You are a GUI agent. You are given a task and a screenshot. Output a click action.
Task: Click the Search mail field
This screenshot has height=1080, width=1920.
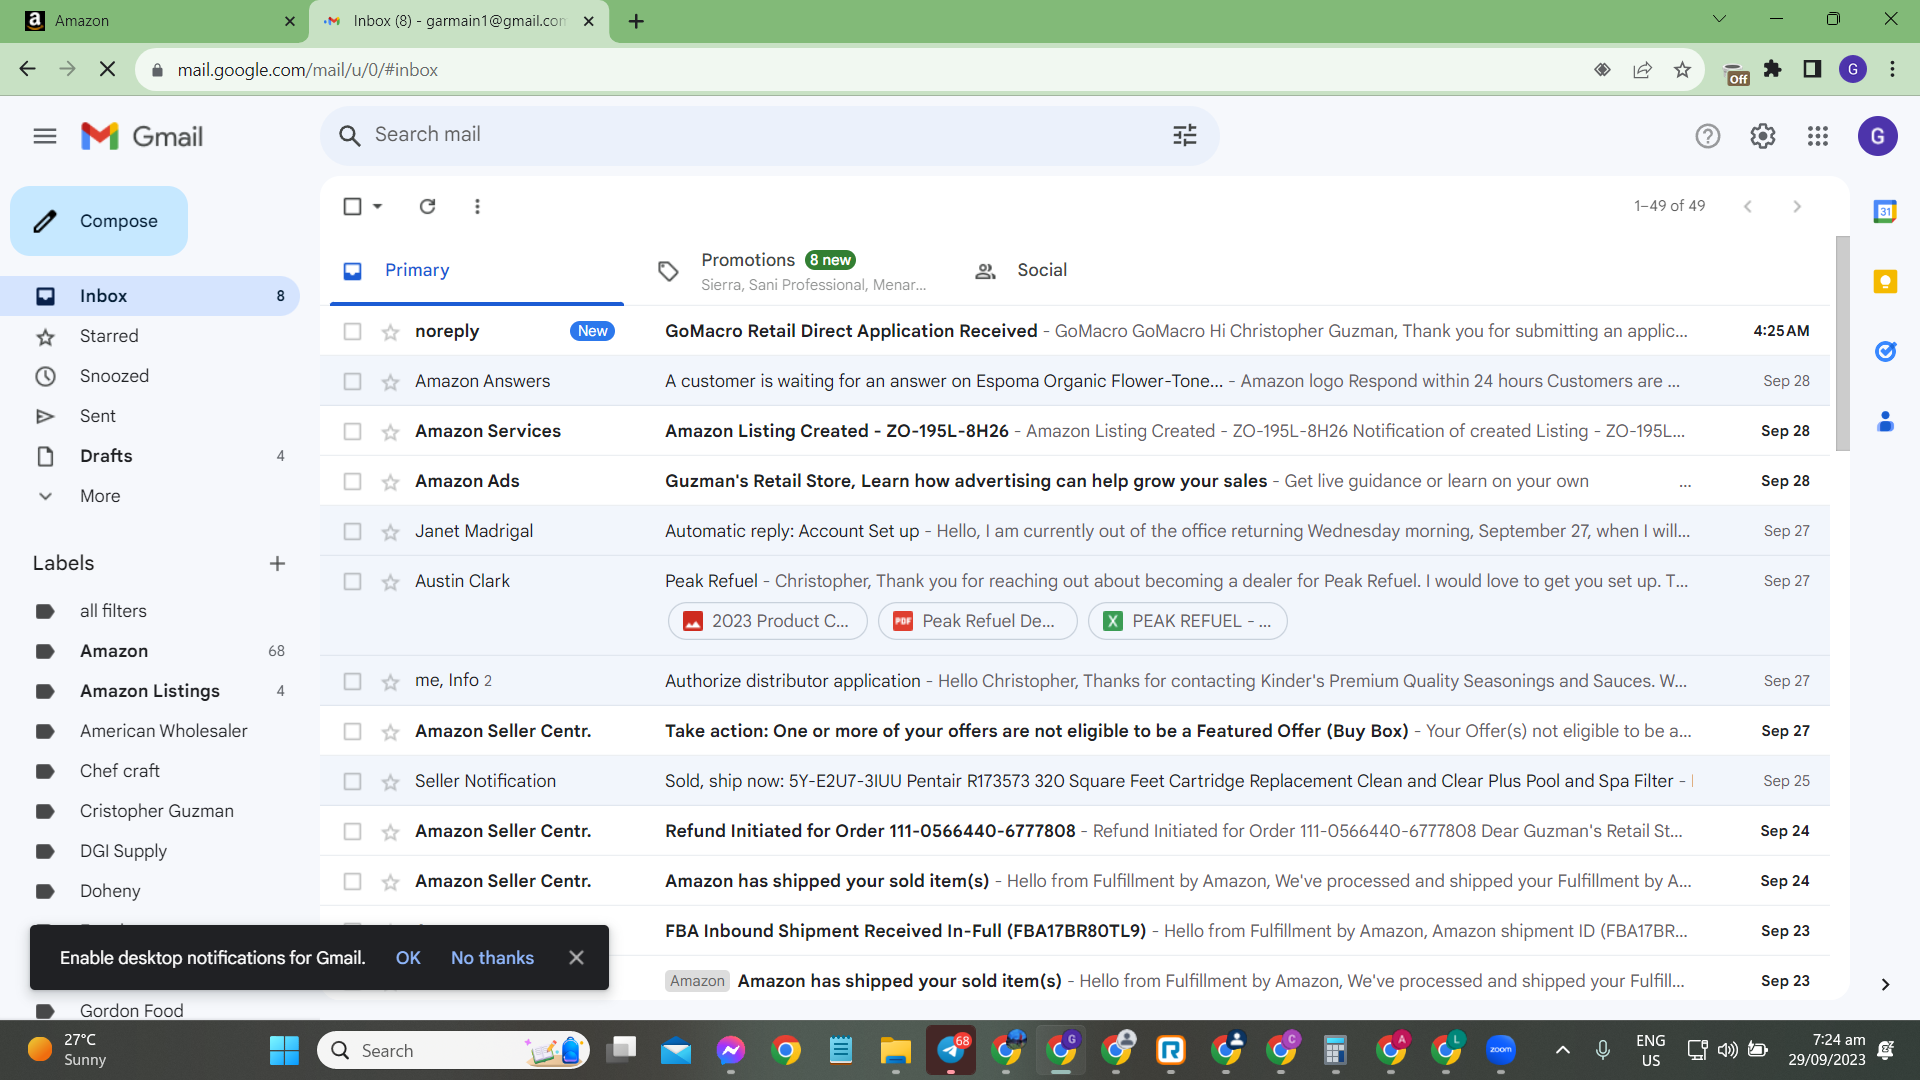coord(769,135)
